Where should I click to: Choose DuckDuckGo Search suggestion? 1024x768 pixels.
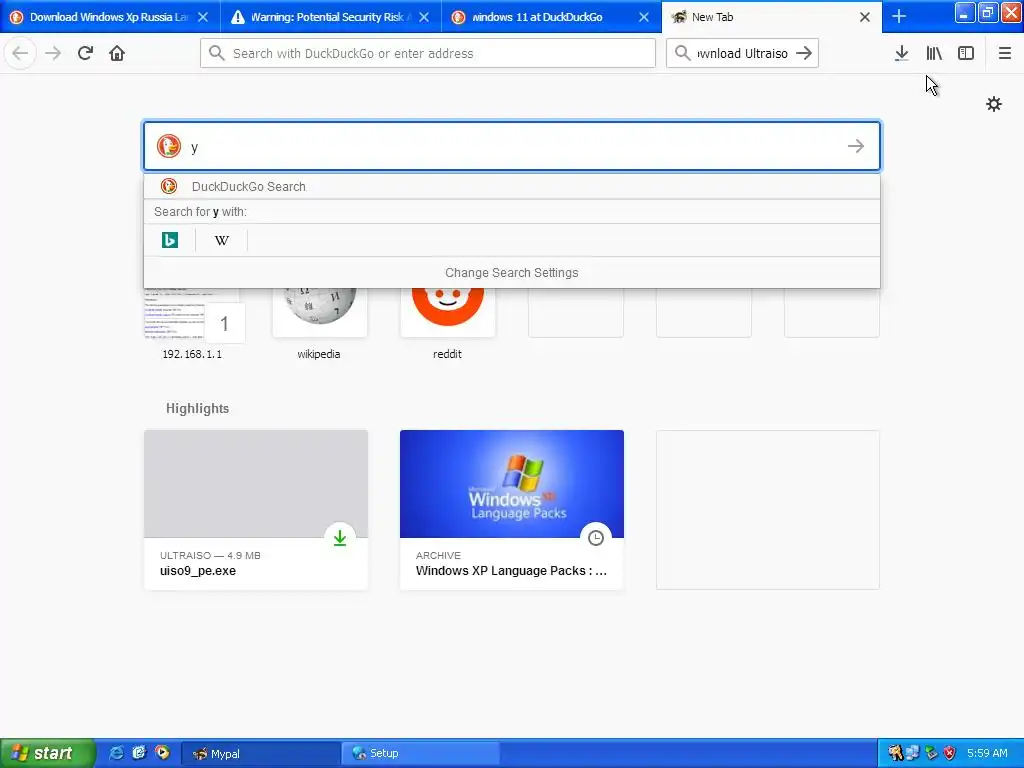(x=512, y=187)
